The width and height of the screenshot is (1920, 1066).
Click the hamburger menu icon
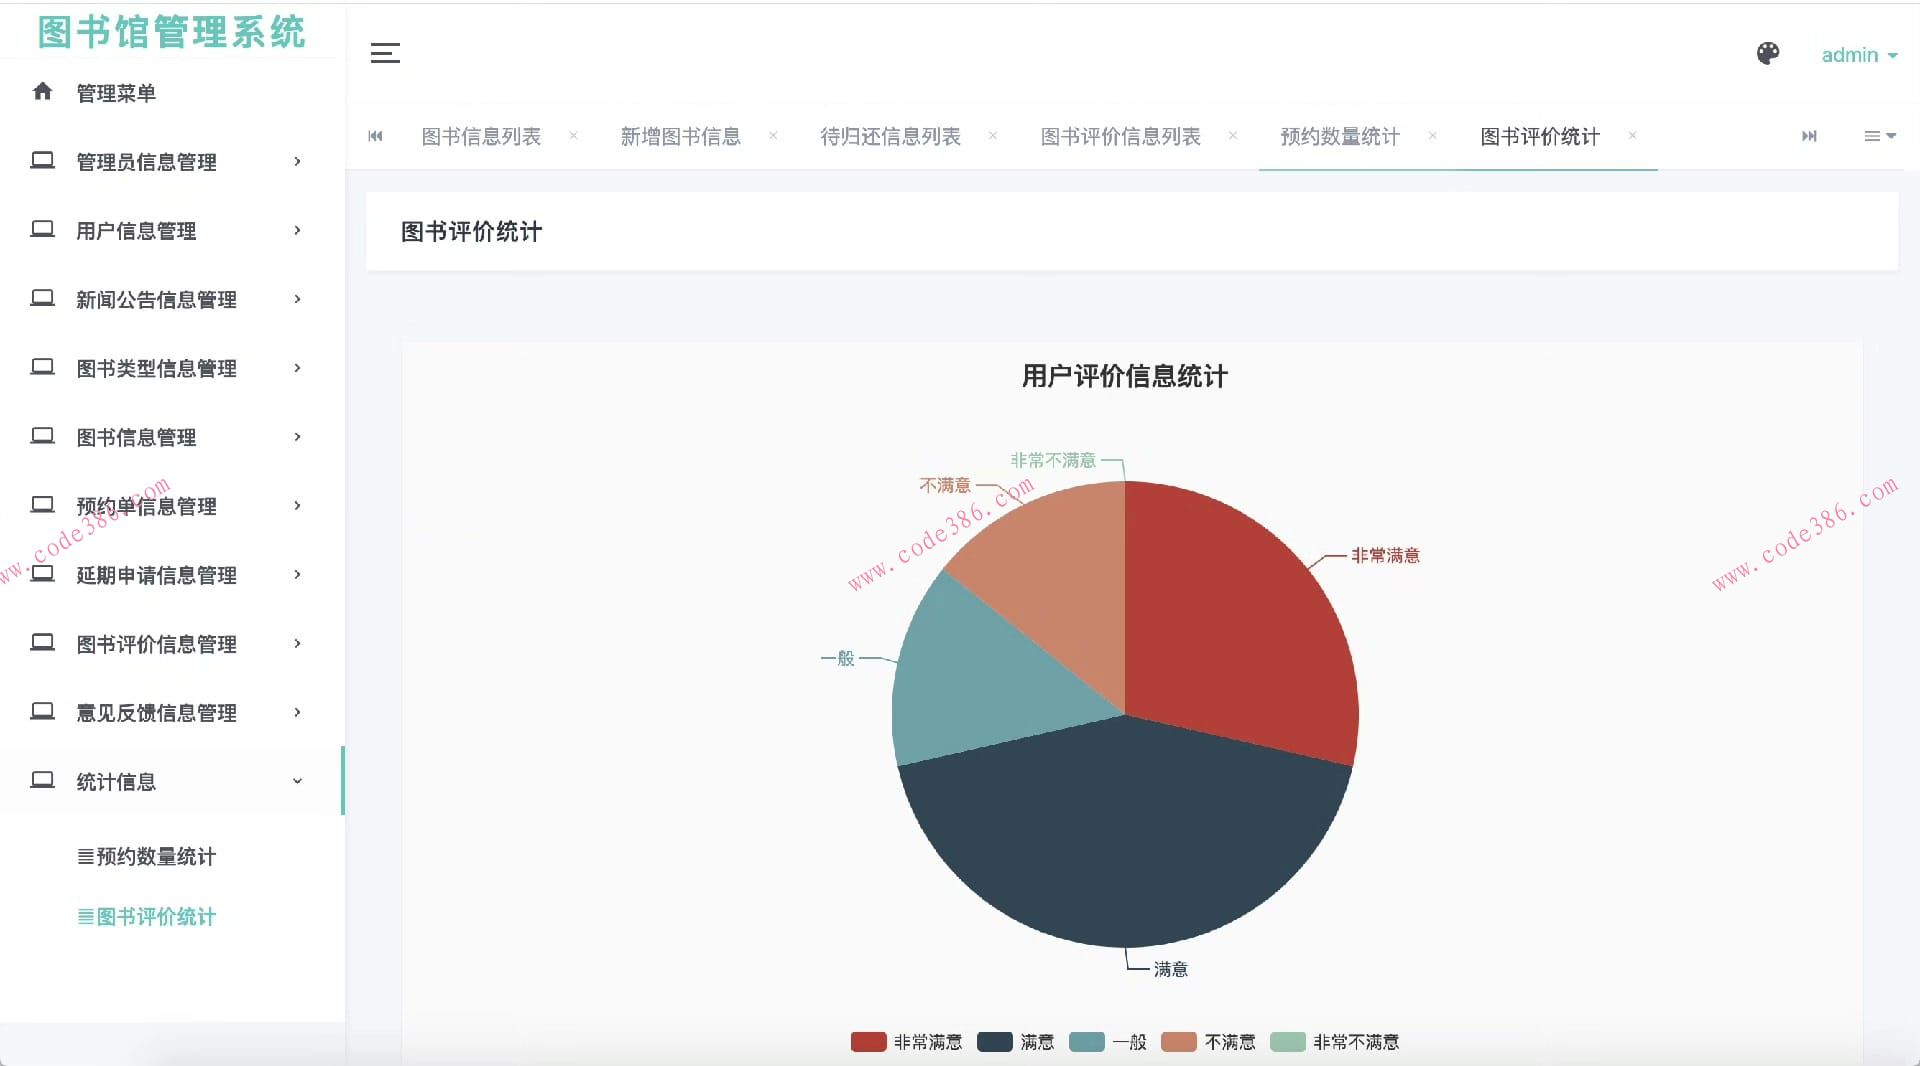tap(385, 54)
